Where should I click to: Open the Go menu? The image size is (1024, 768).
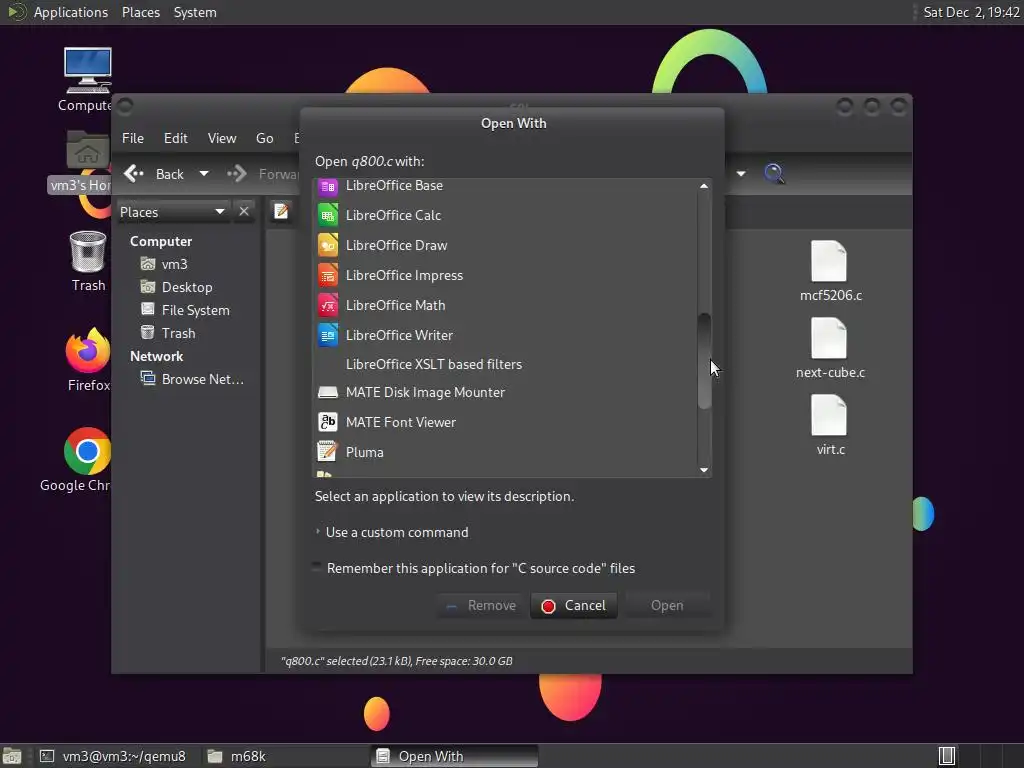pos(264,138)
